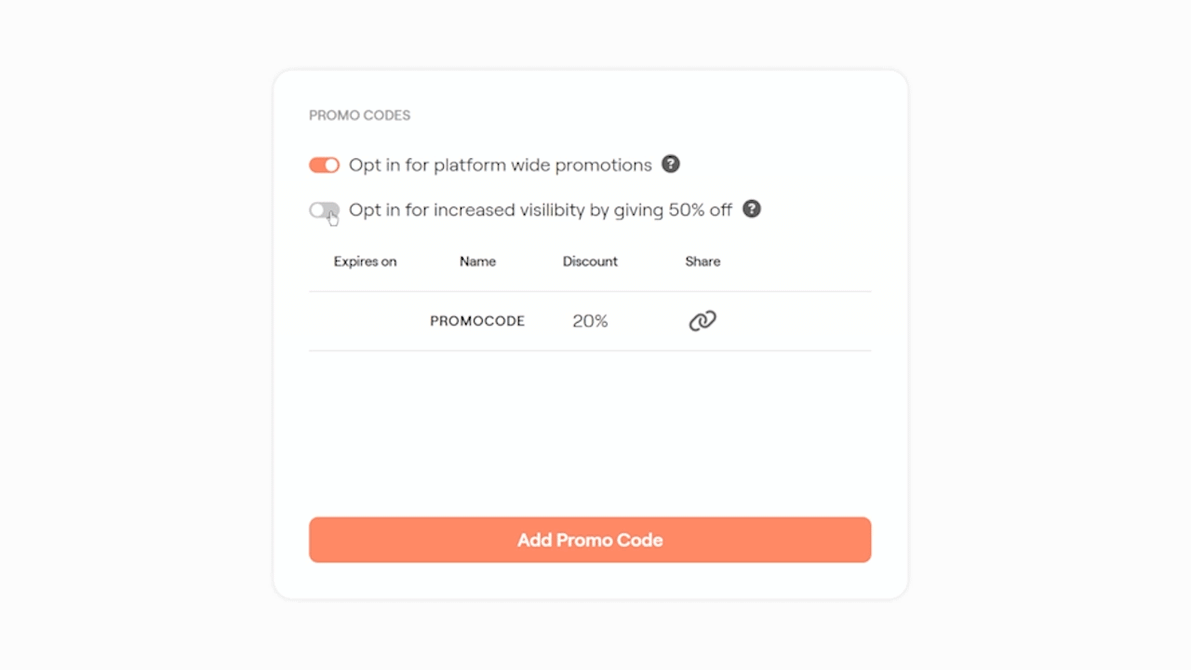Enable increased visibility by giving 50% off
The image size is (1191, 670).
(x=323, y=210)
